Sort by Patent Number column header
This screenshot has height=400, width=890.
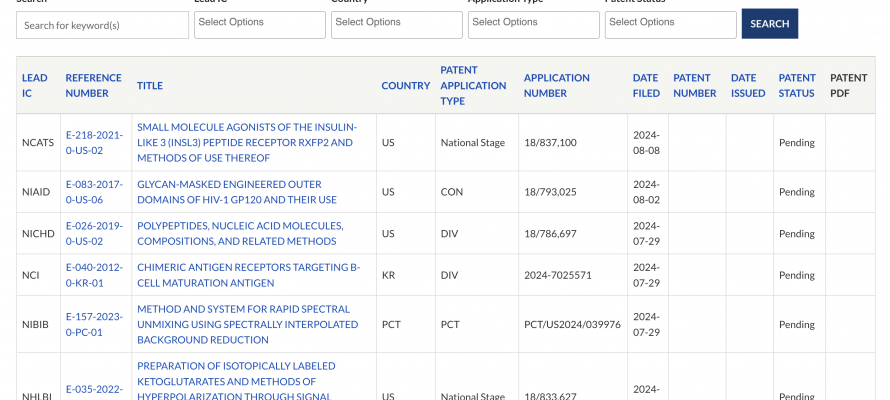point(694,86)
